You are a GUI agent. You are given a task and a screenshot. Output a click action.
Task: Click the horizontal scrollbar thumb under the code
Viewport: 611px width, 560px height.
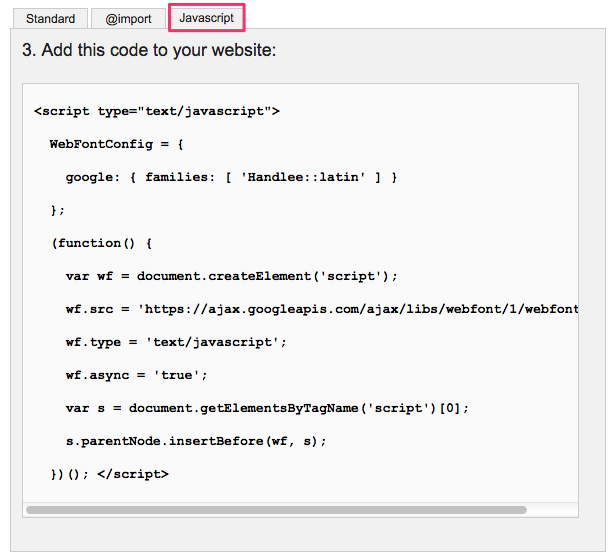276,509
